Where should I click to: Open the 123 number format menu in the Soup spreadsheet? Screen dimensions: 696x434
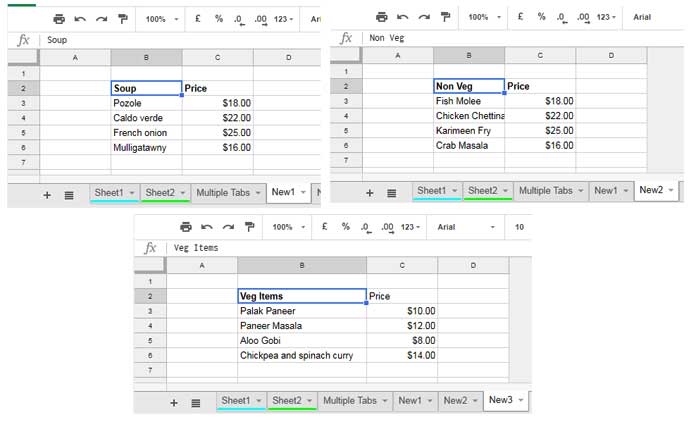[x=284, y=19]
